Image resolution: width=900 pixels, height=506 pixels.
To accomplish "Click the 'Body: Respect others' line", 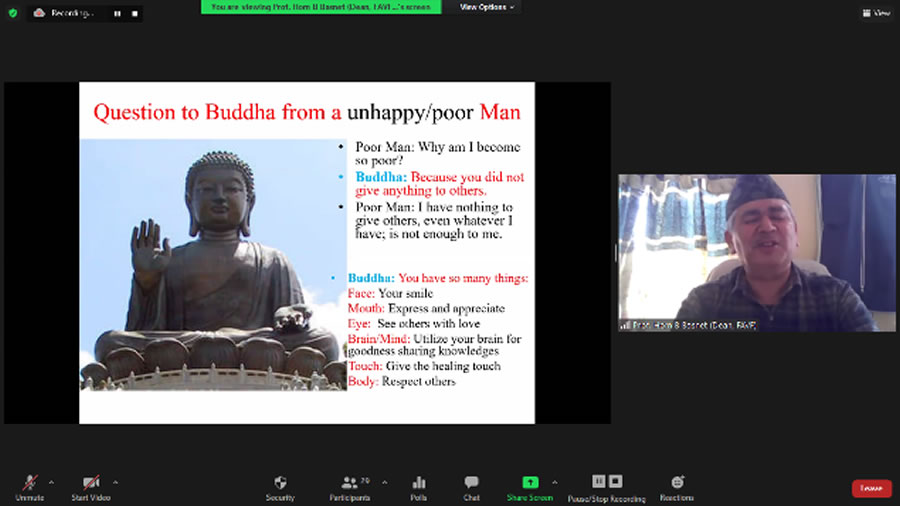I will [401, 382].
